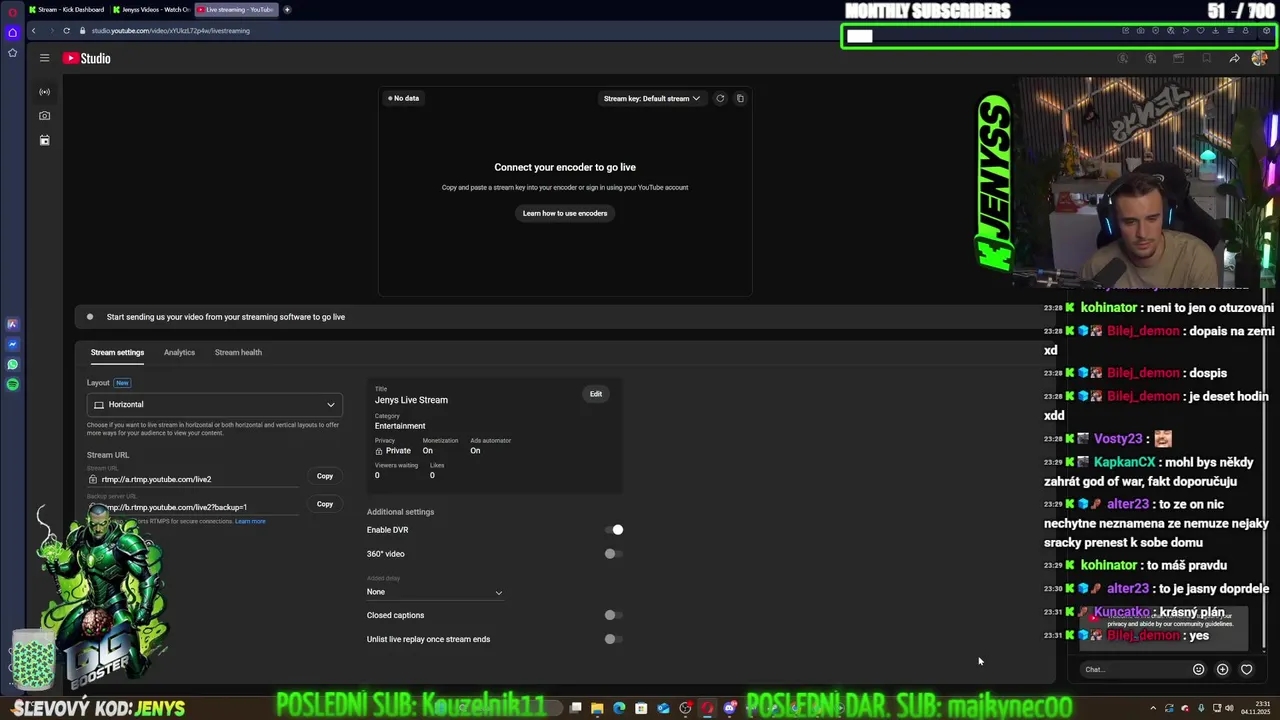Reload the page with browser refresh icon

tap(66, 31)
